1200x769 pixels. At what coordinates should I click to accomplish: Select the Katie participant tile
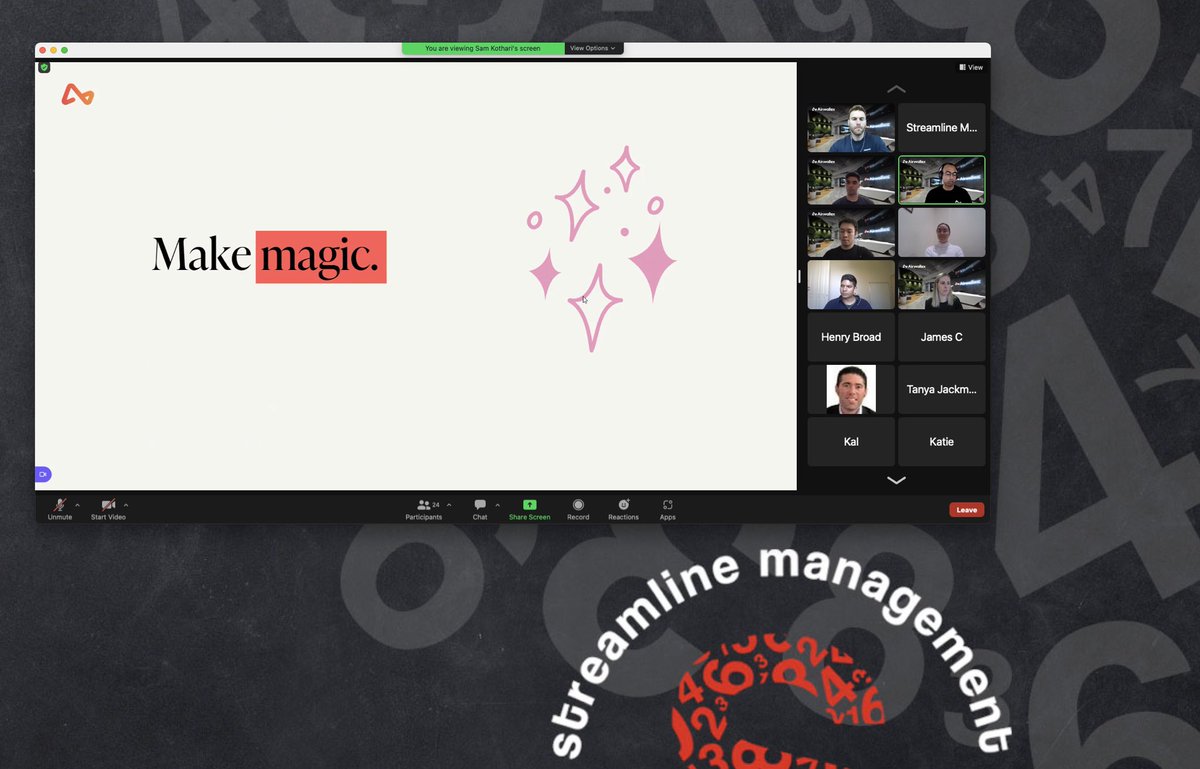[x=942, y=441]
